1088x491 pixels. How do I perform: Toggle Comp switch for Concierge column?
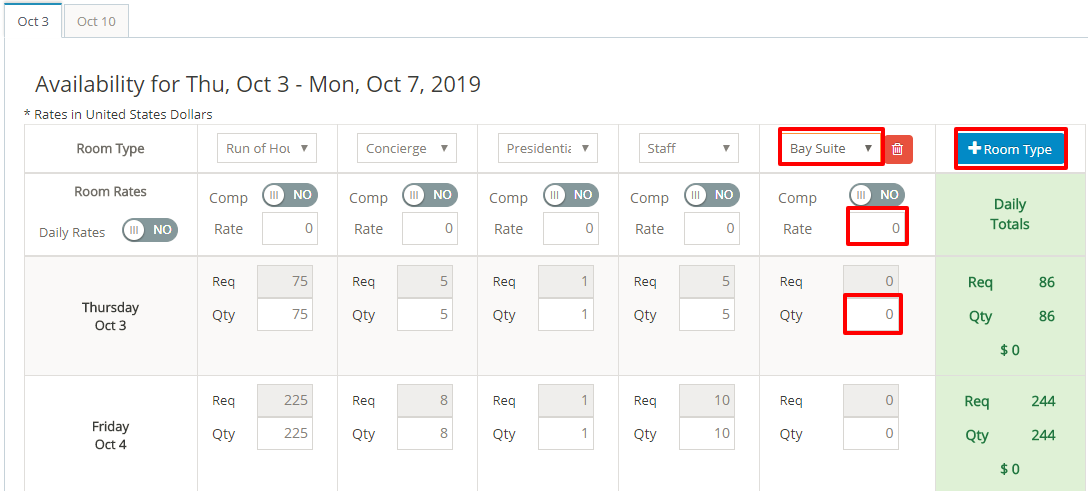coord(430,195)
